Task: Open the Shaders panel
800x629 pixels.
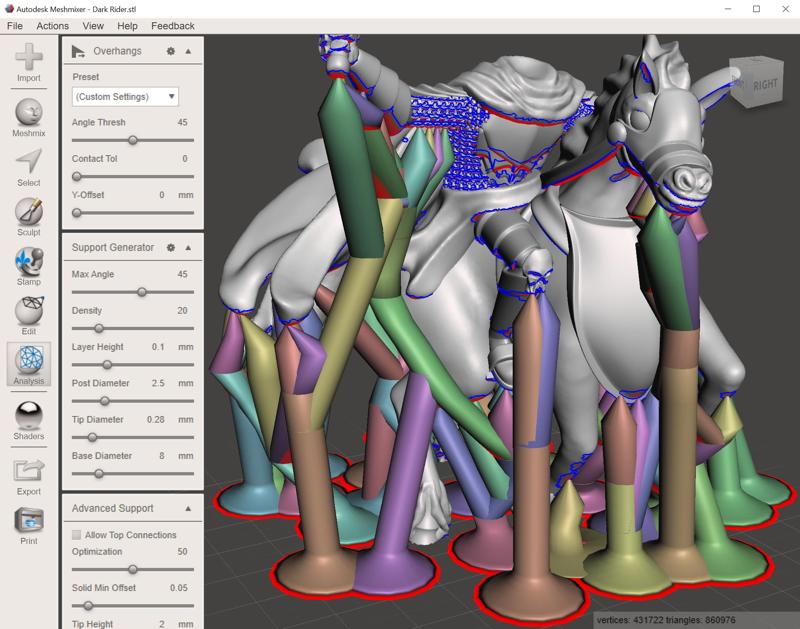Action: [x=28, y=416]
